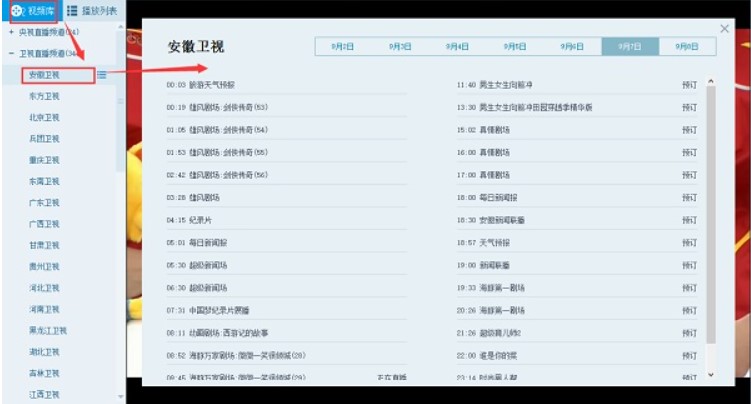View the schedule for 9月4日

457,46
